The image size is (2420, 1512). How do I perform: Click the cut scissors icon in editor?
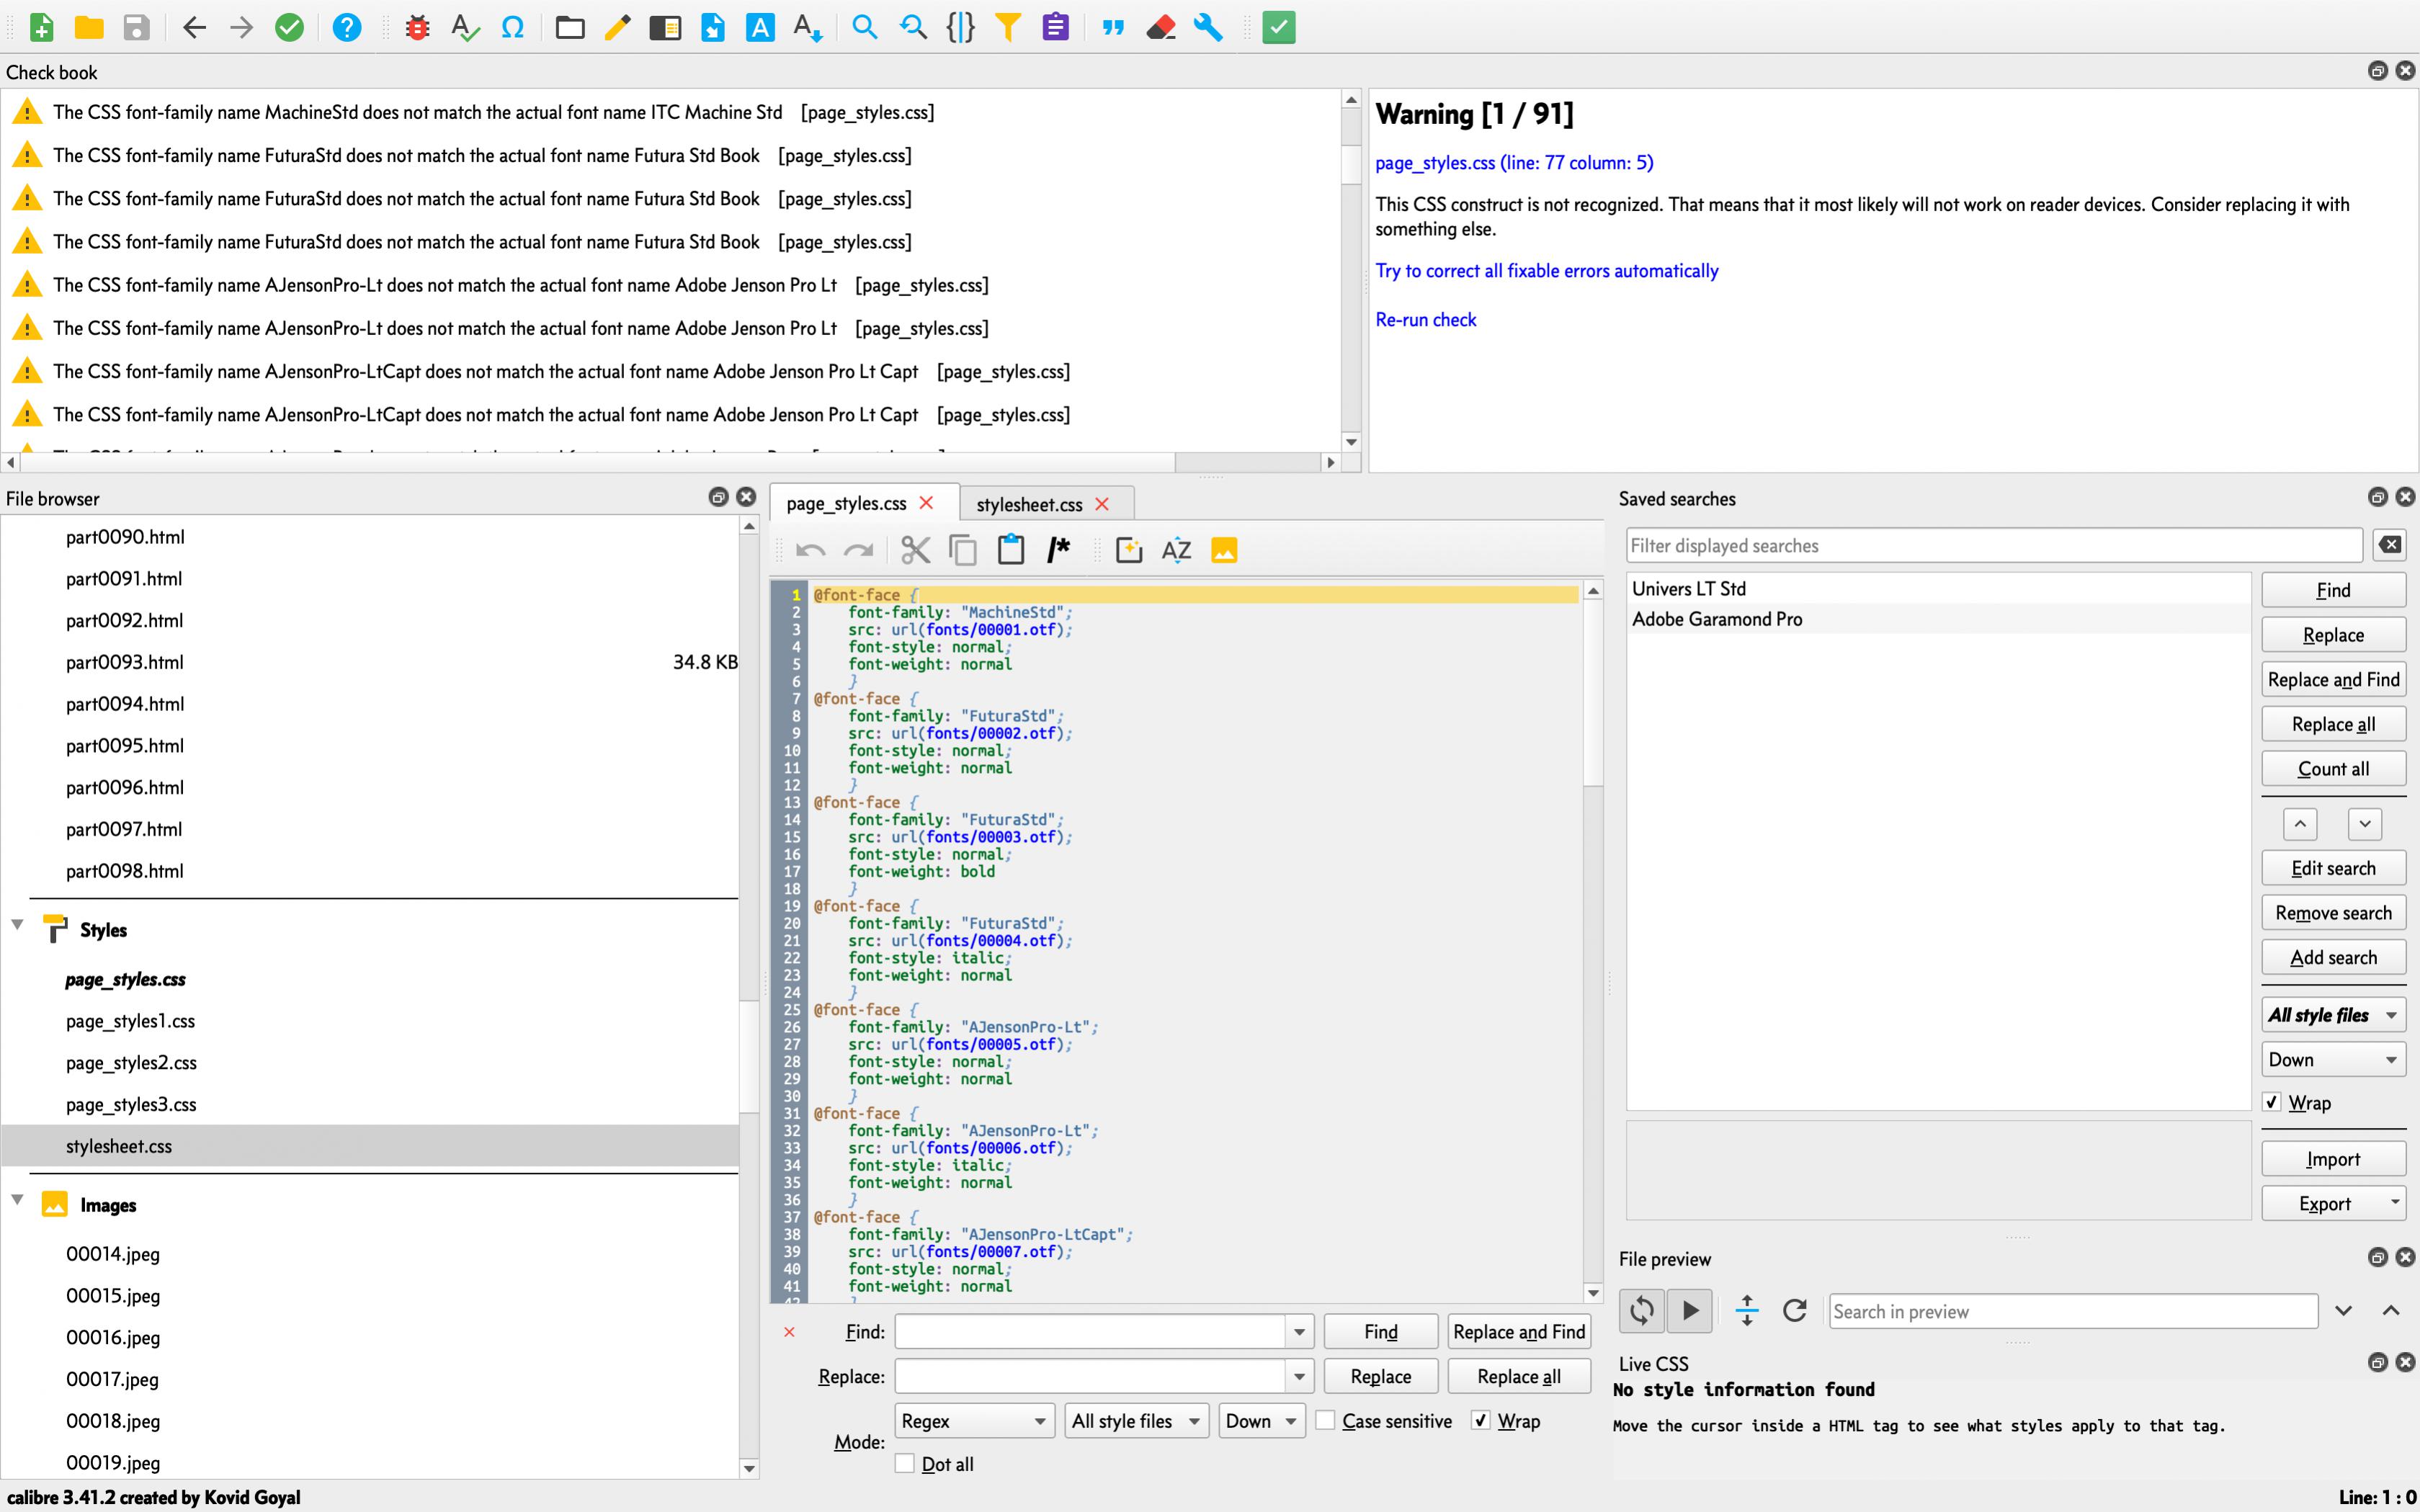915,550
